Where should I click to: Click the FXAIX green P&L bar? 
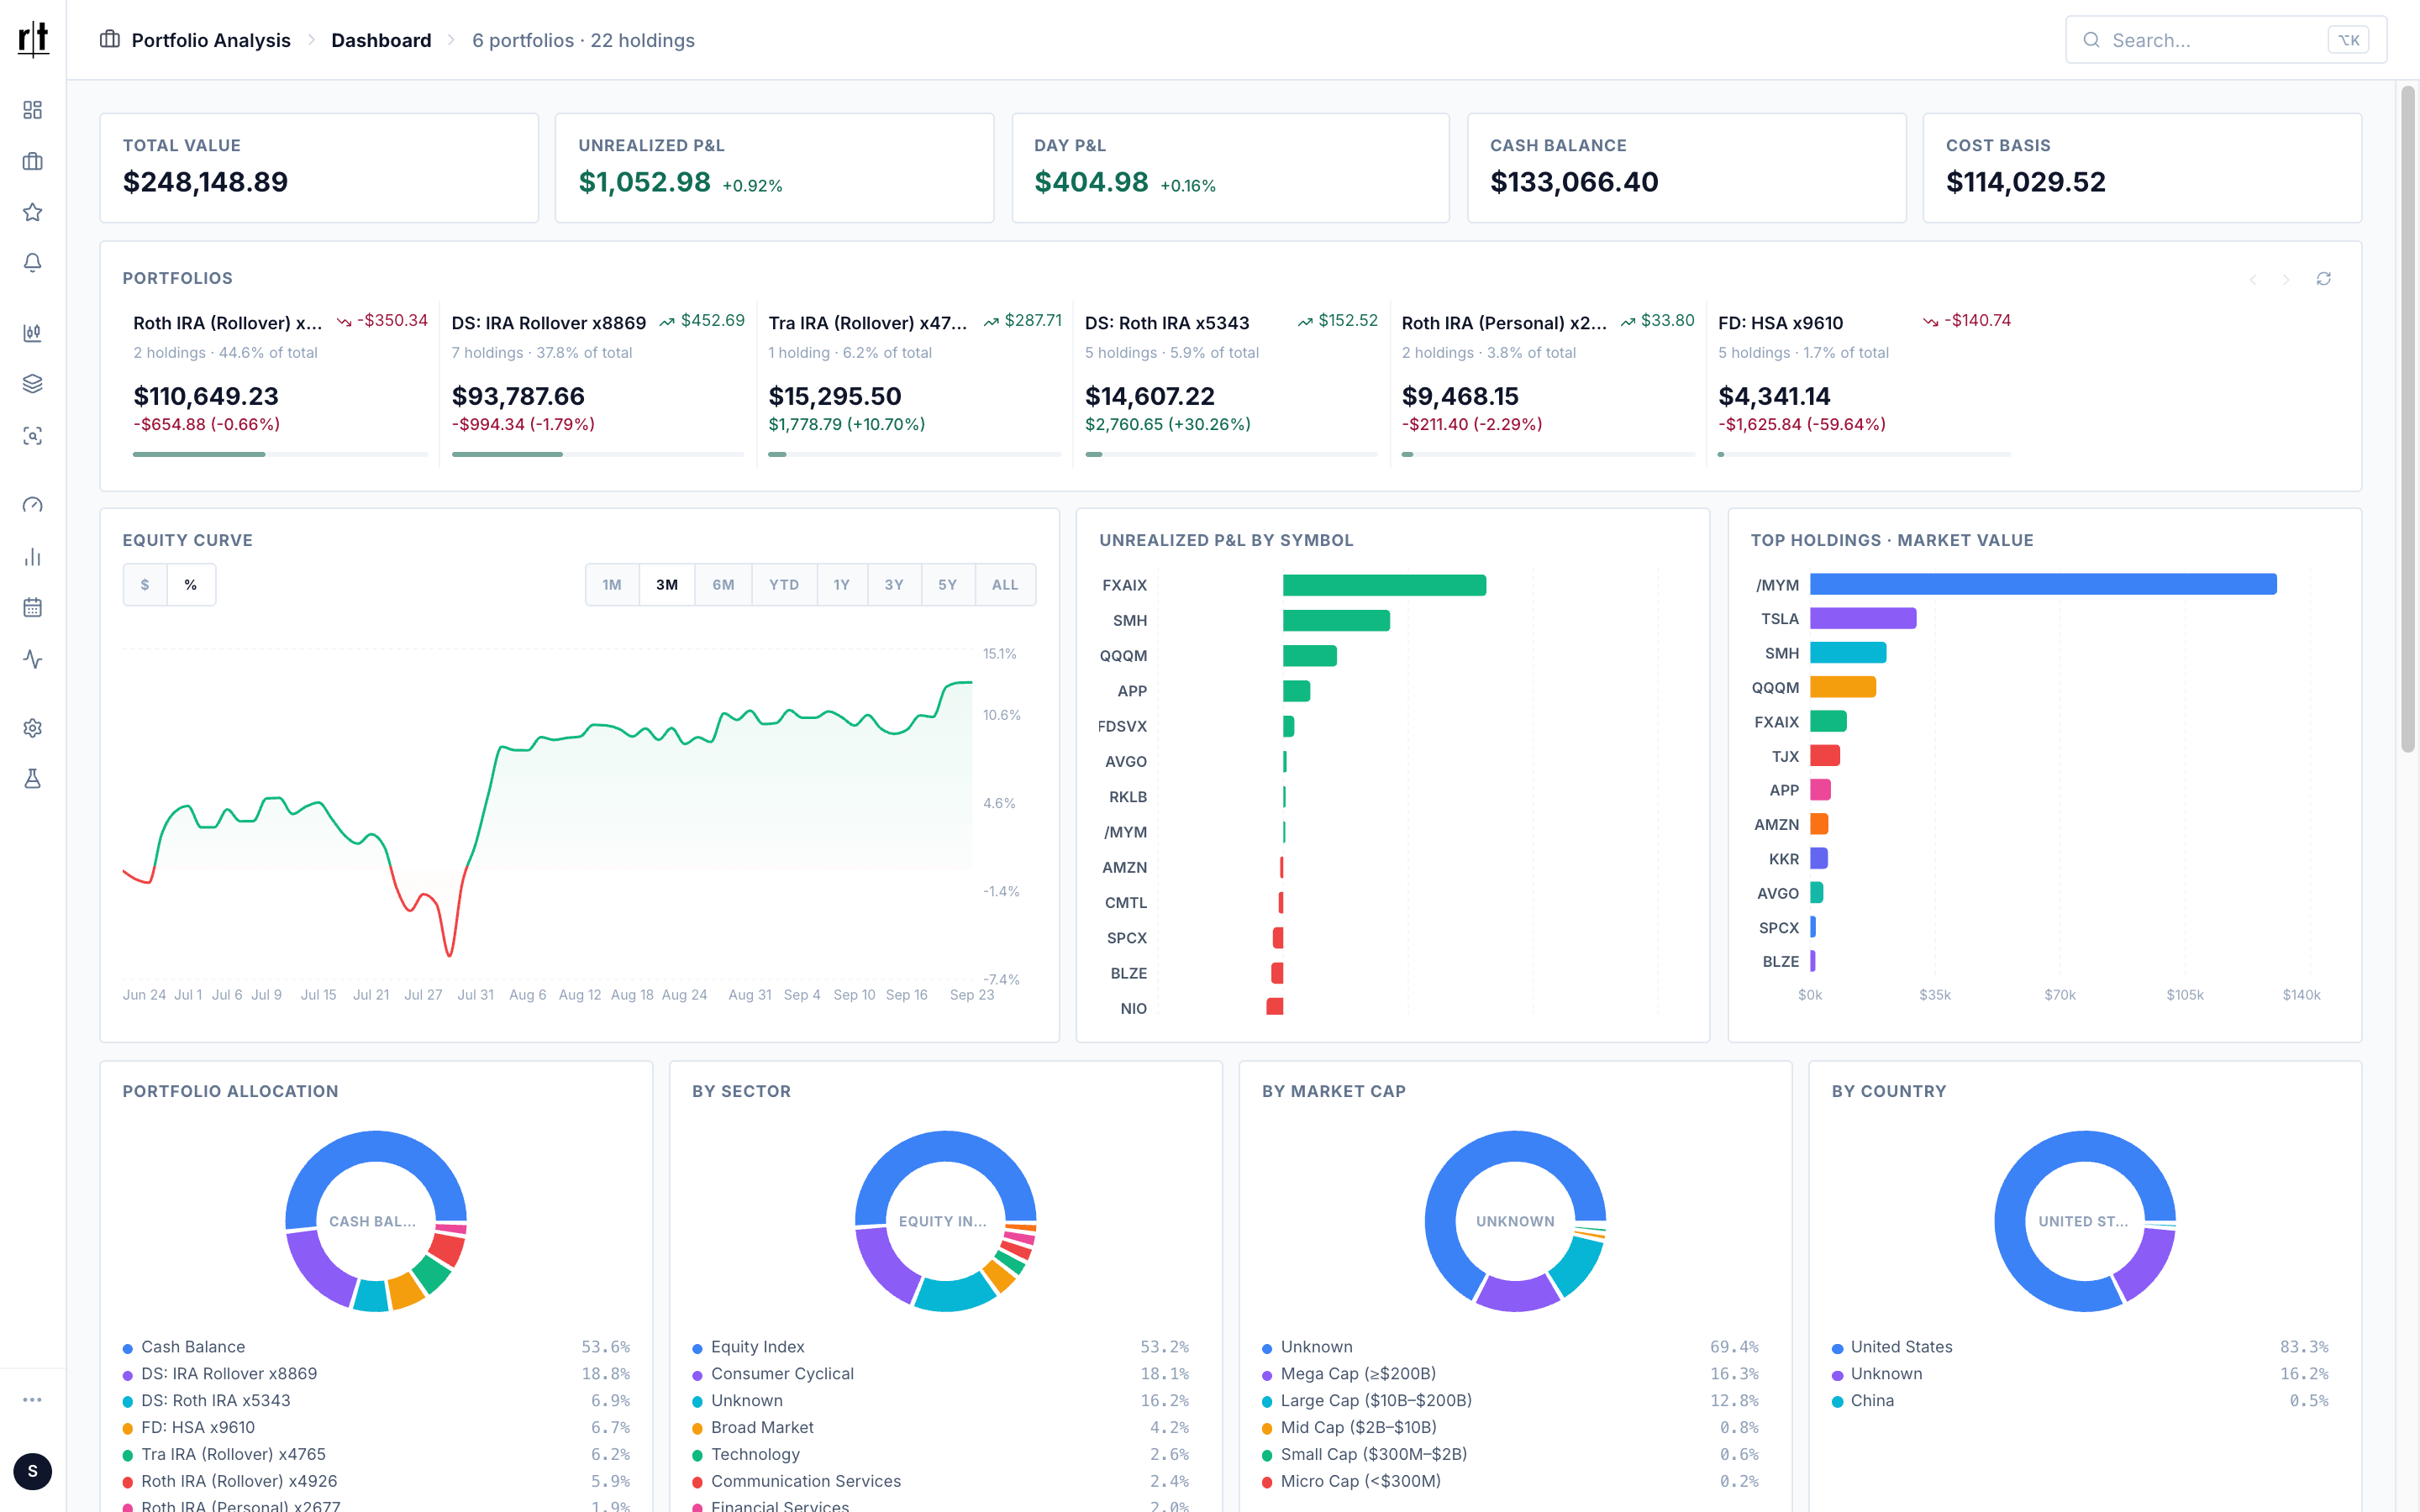coord(1384,585)
